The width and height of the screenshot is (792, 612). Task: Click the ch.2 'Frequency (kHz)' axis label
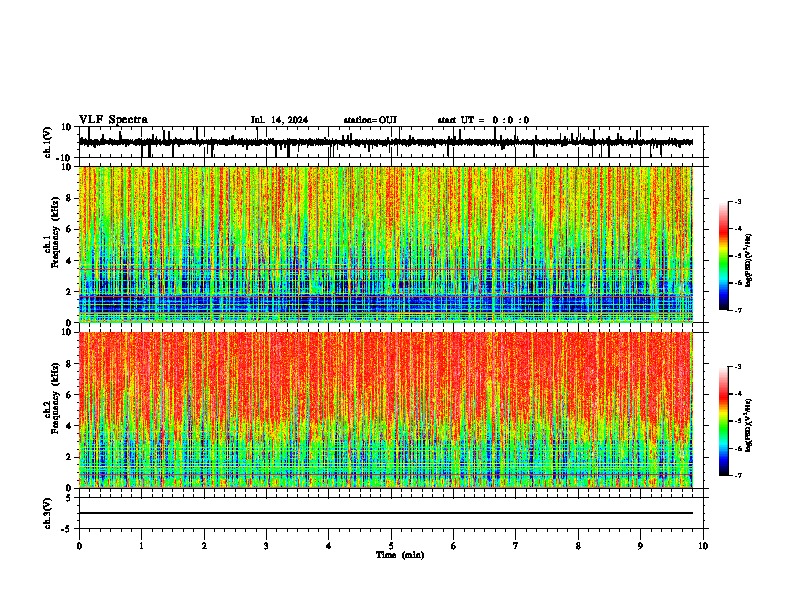tap(55, 398)
